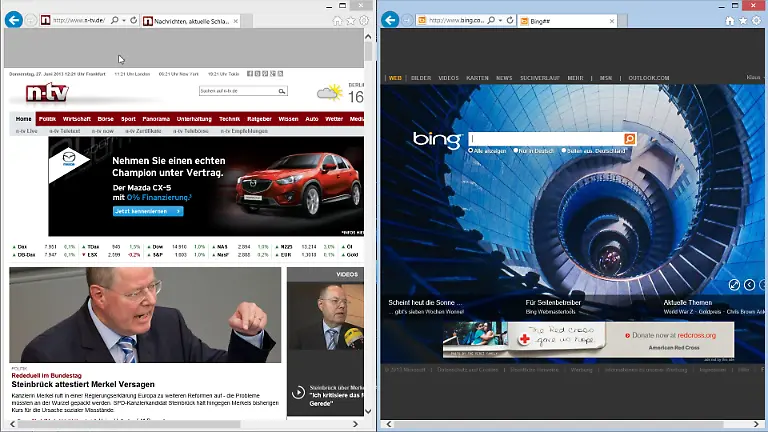
Task: Select the 'Seiten aus Deutschland' radio option
Action: [564, 150]
